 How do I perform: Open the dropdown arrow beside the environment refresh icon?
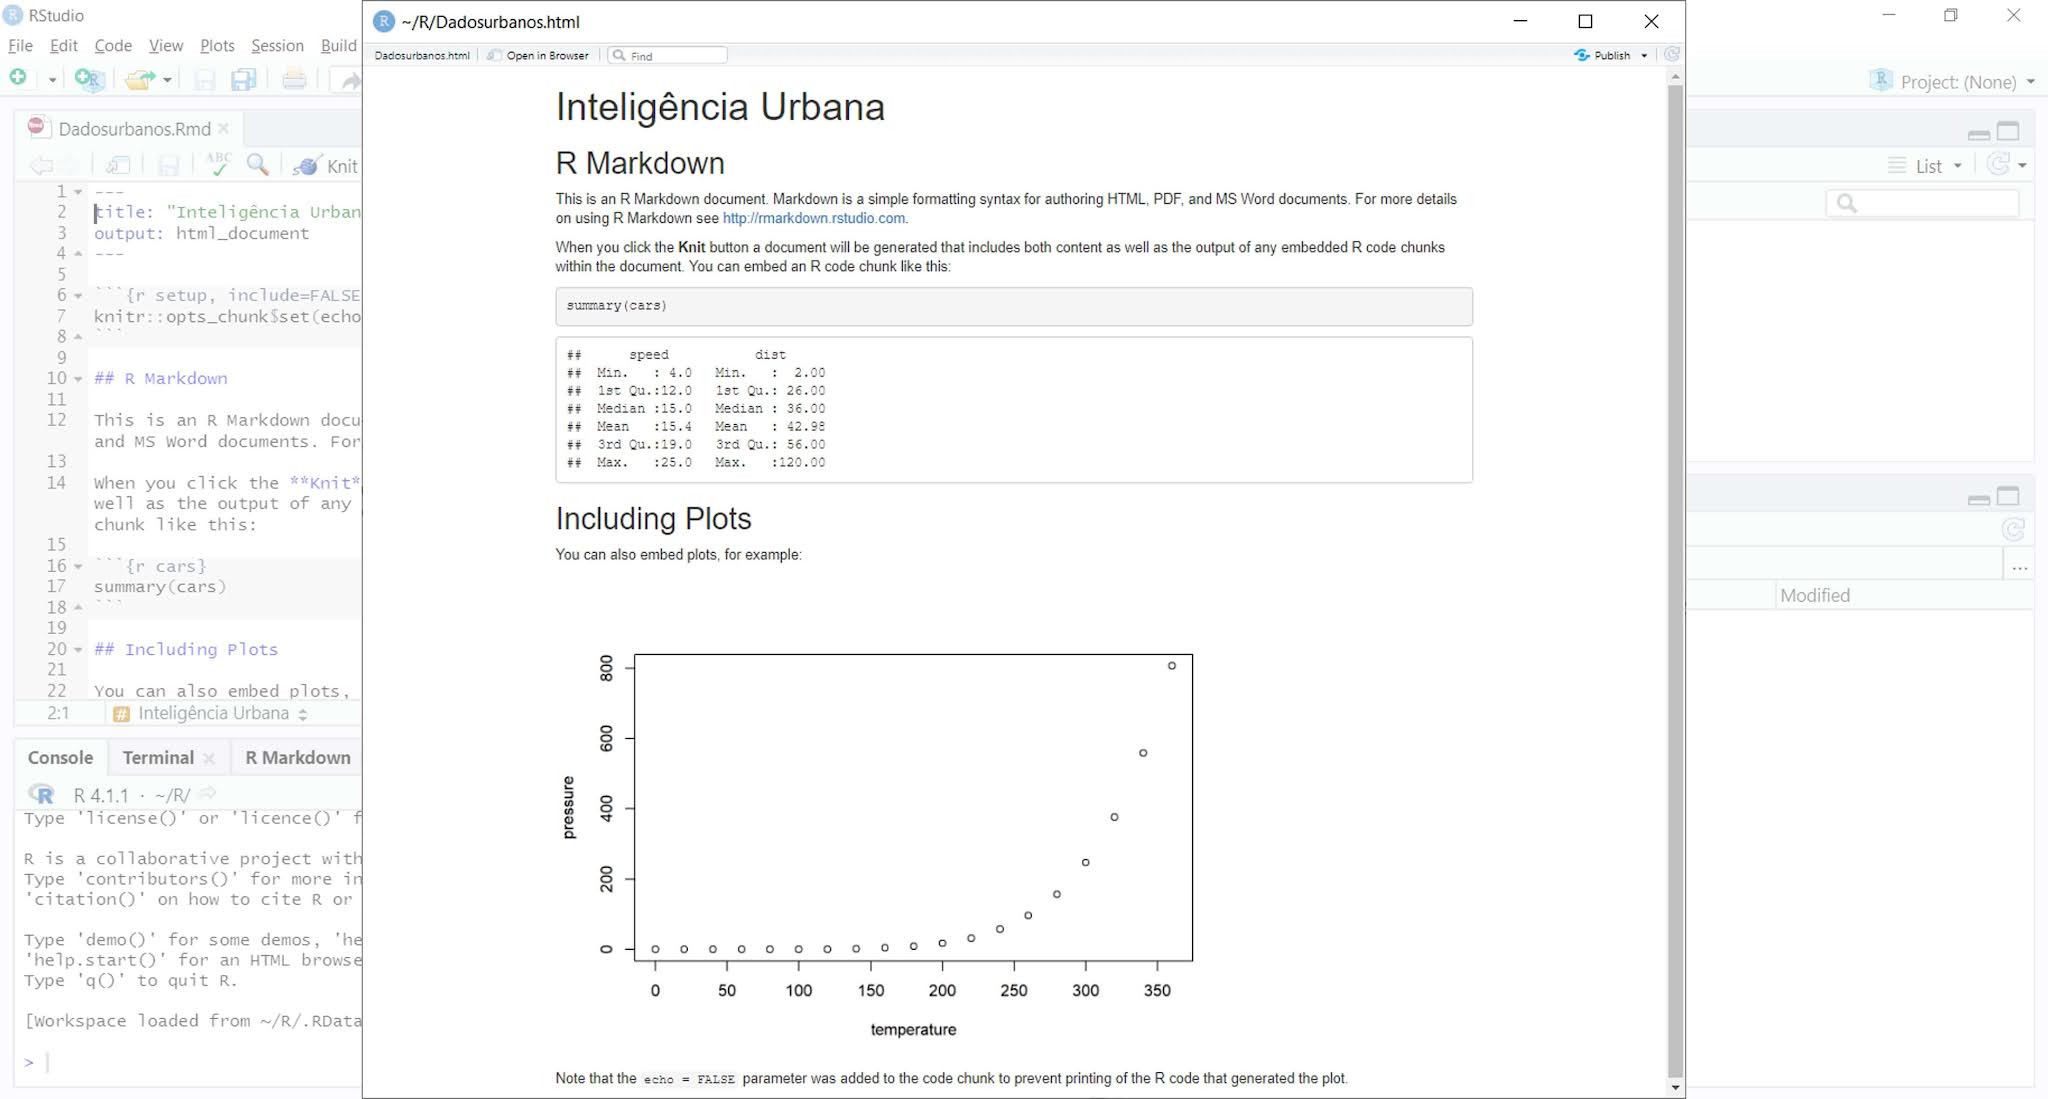(2022, 166)
